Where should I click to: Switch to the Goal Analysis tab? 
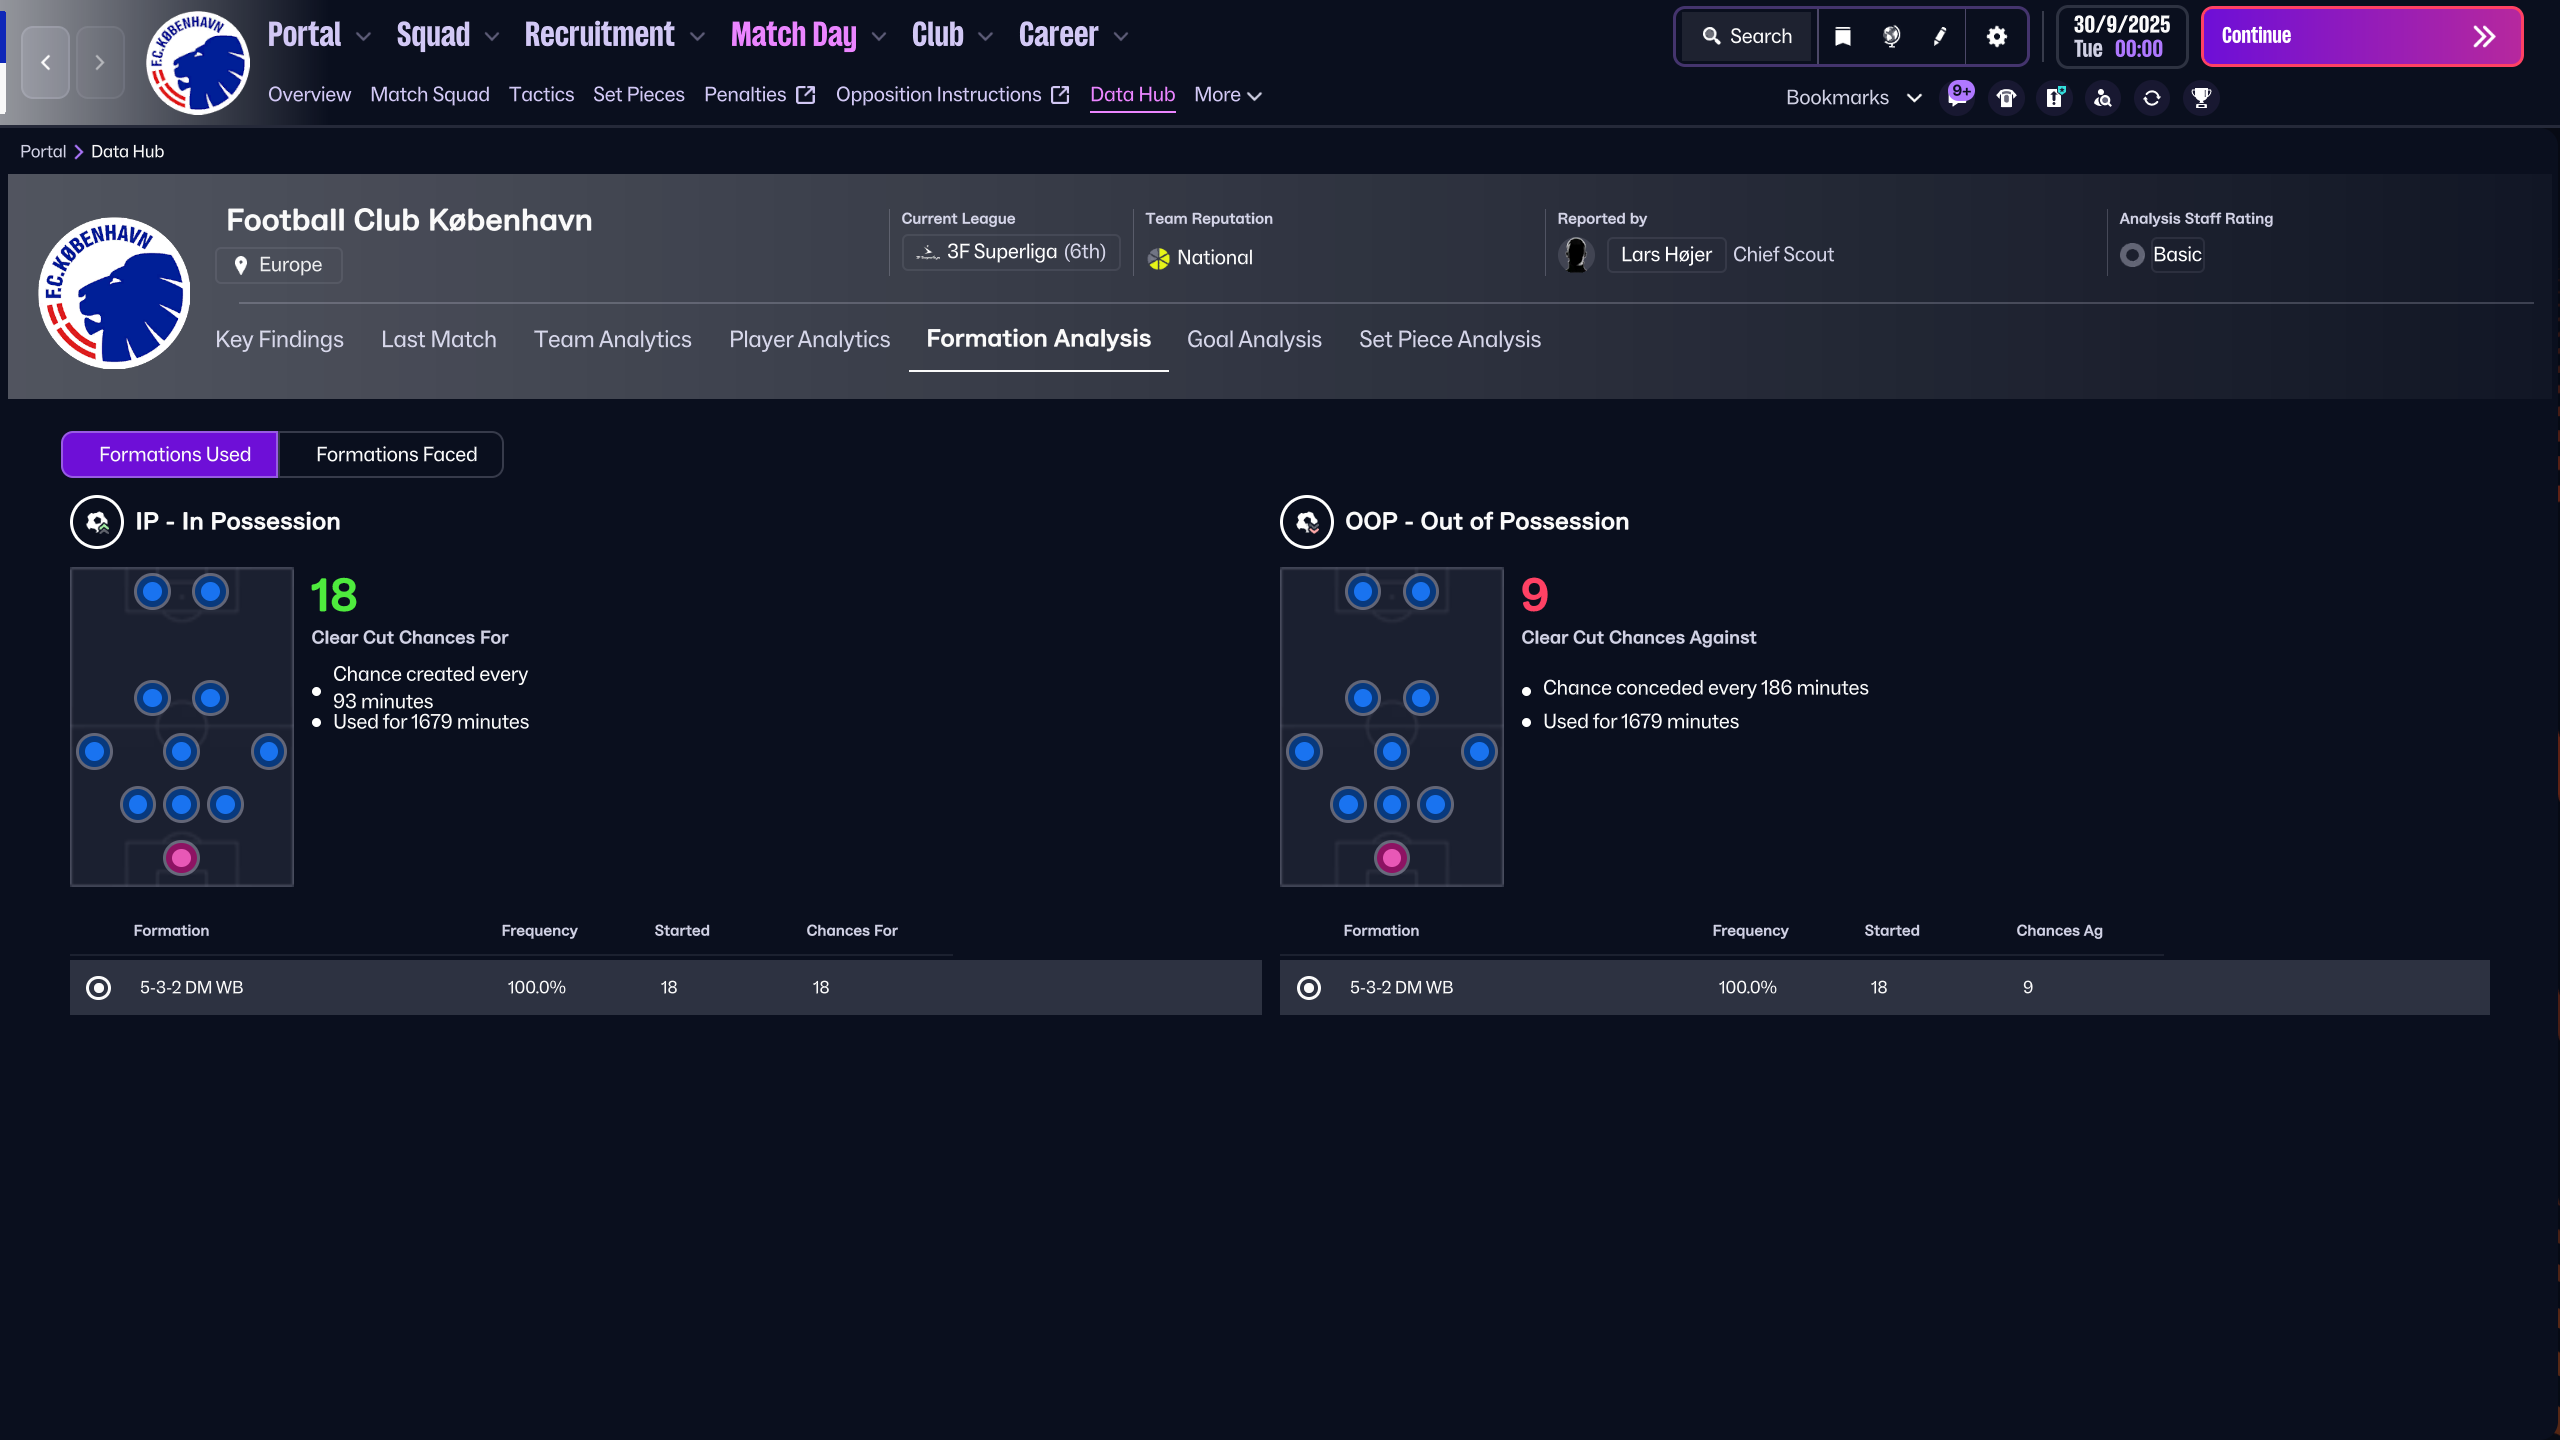click(x=1254, y=340)
